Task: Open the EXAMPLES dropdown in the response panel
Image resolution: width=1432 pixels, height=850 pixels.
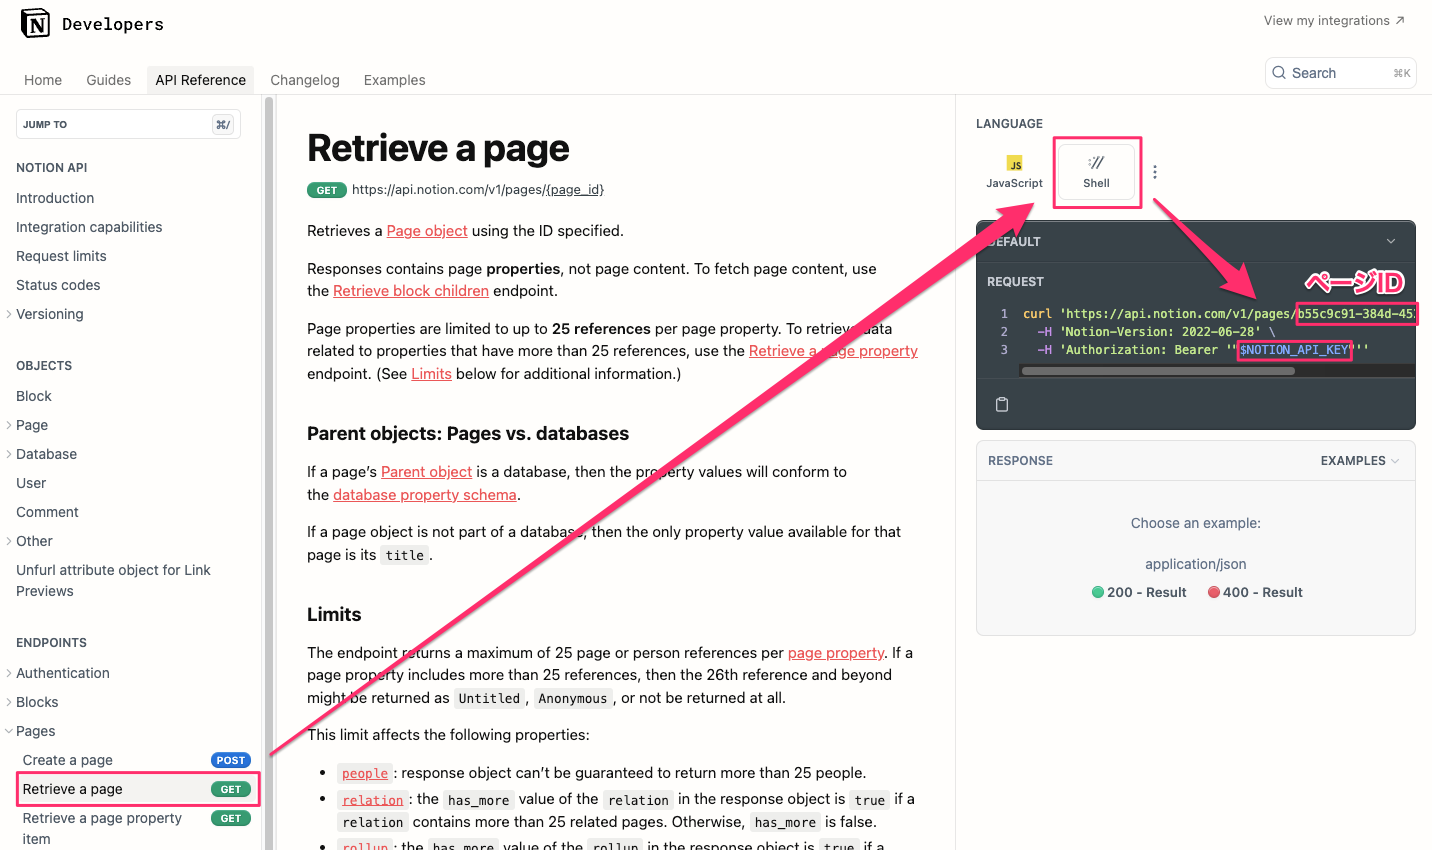Action: [1359, 460]
